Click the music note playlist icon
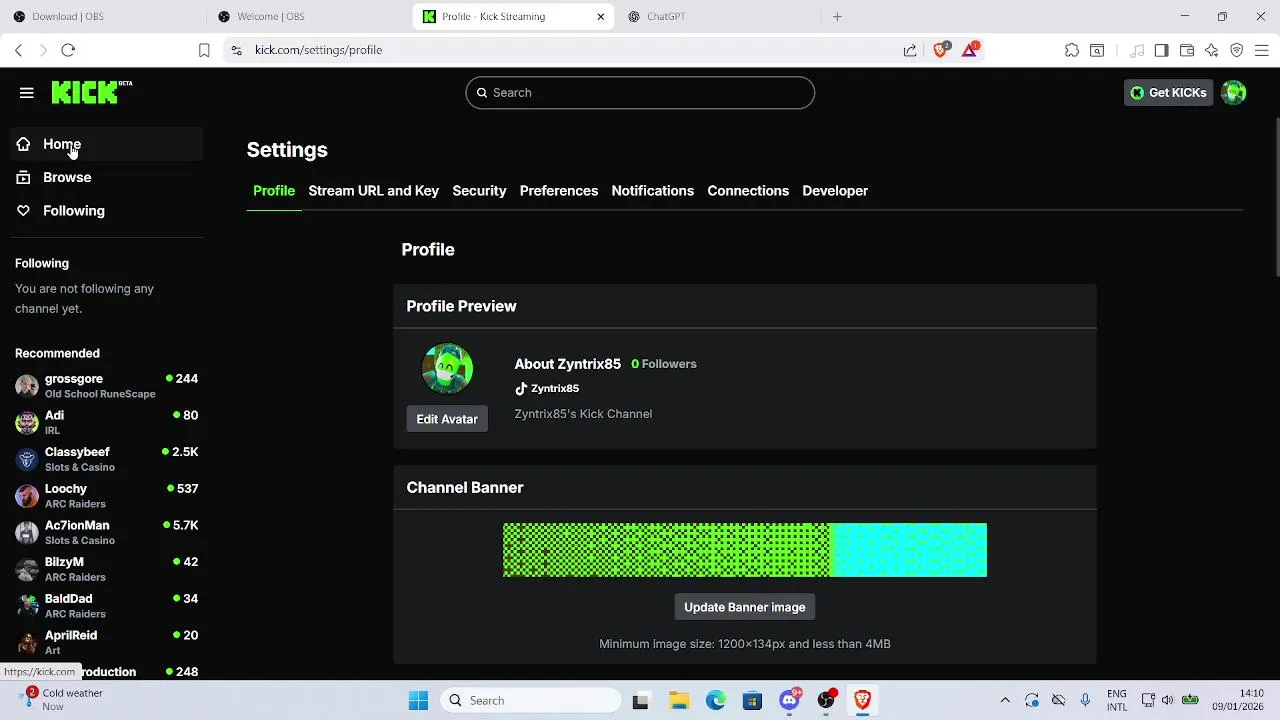 tap(1137, 50)
